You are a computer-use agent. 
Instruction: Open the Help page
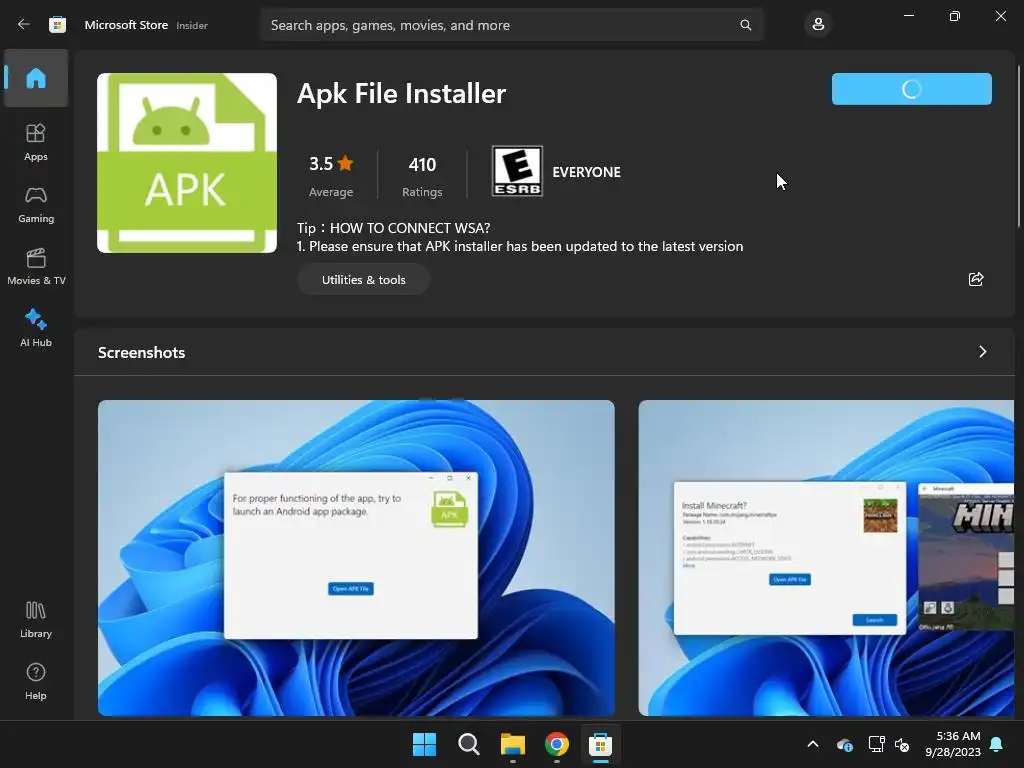(36, 681)
